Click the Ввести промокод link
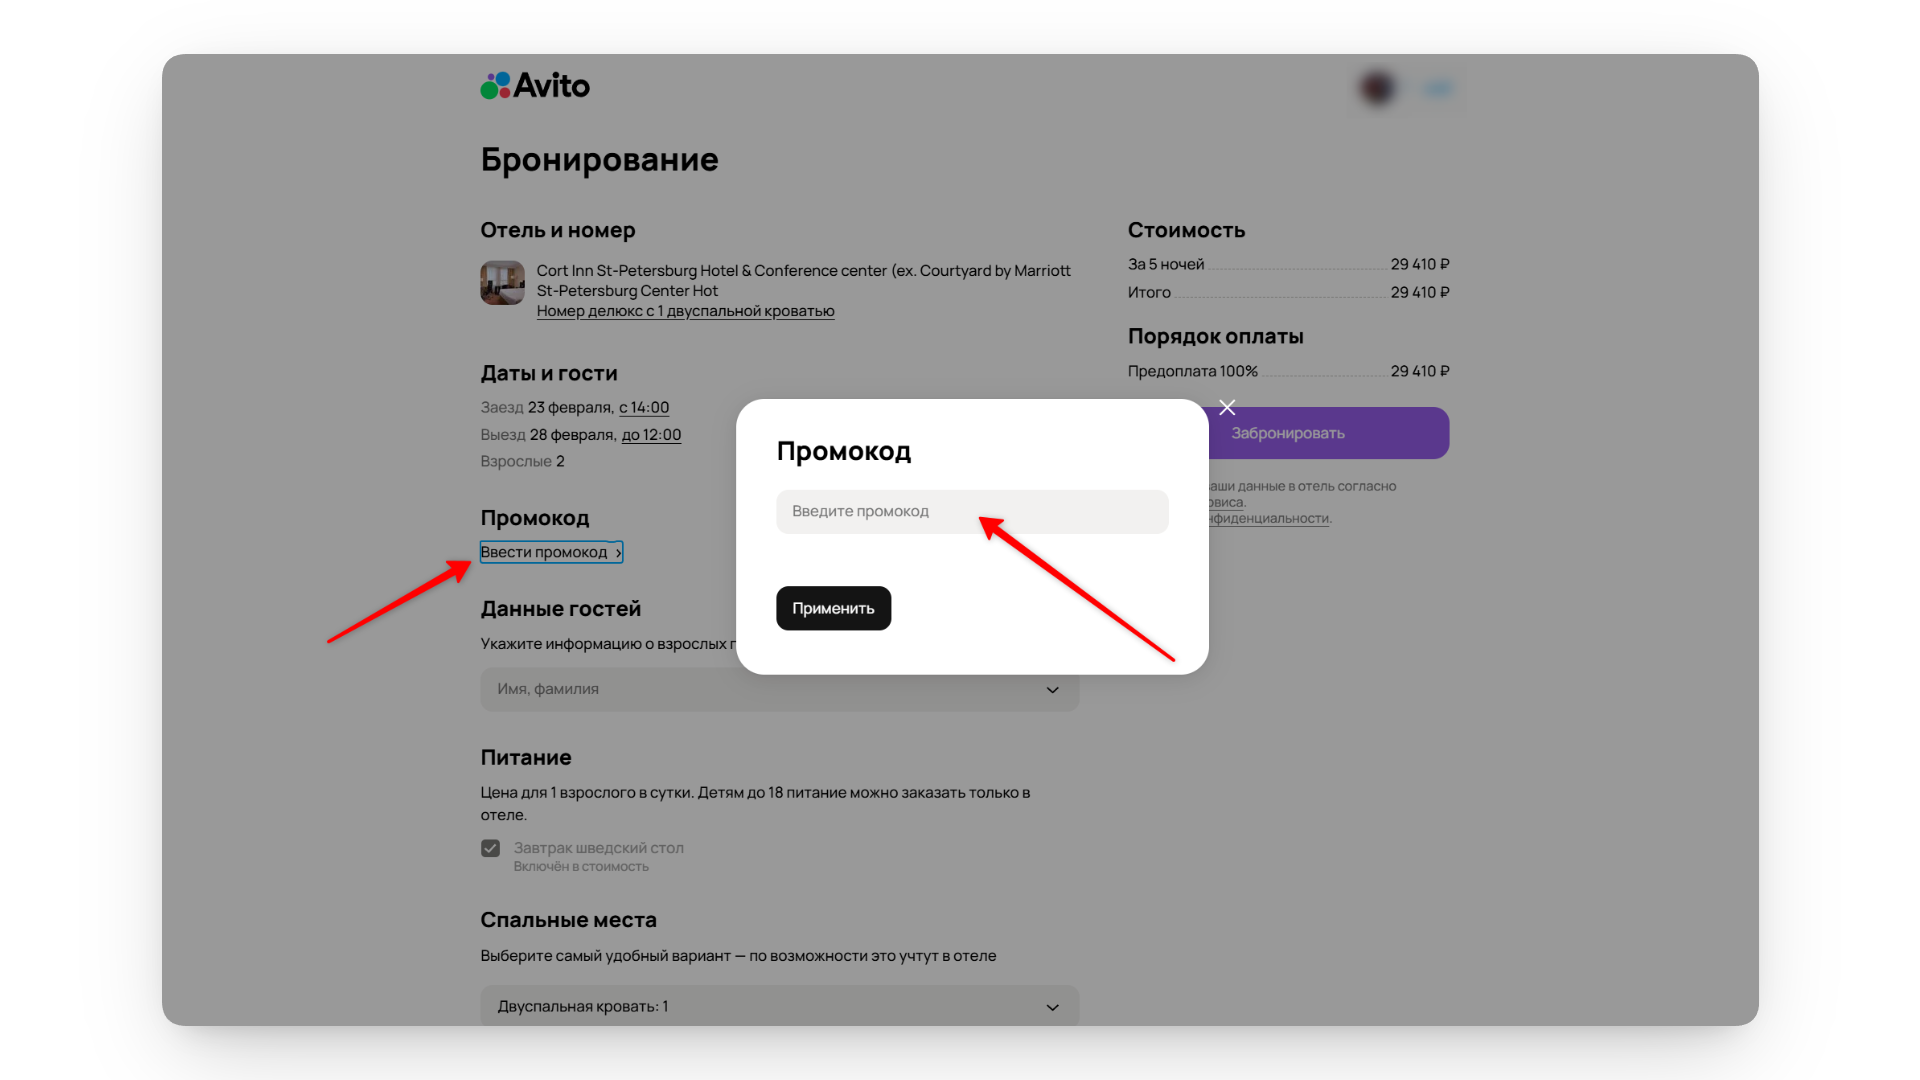 tap(545, 552)
